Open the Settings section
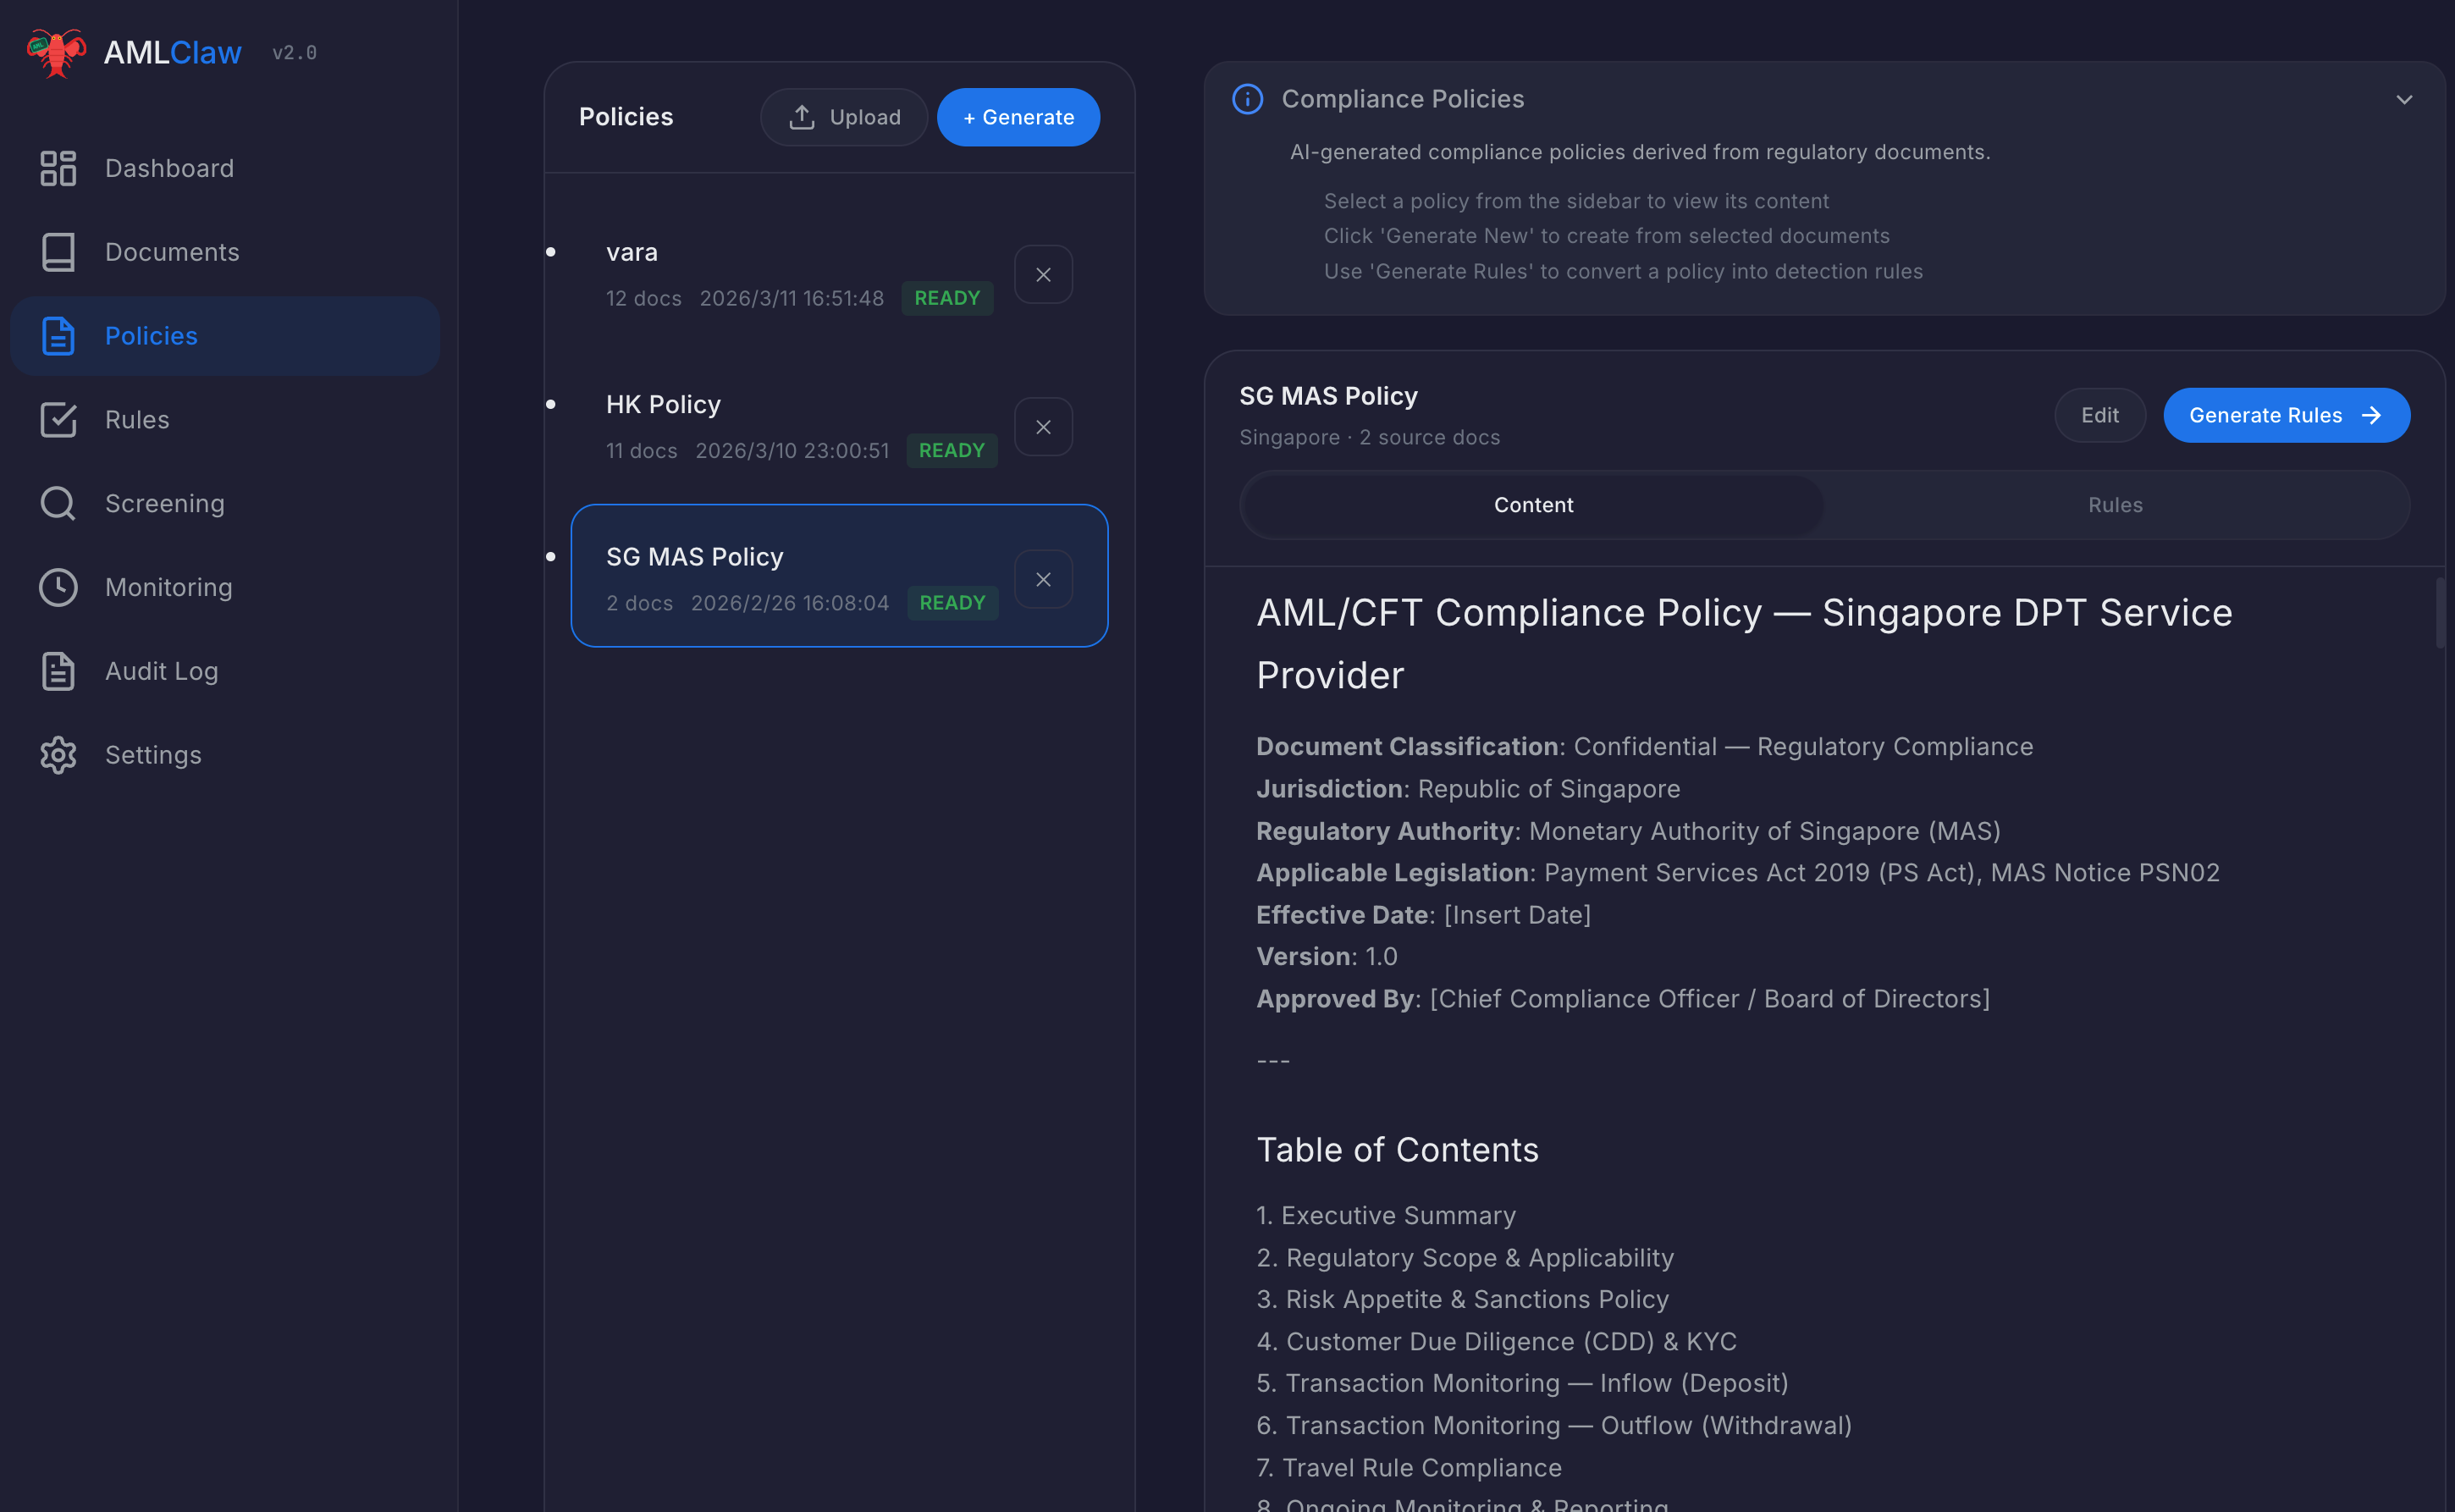 153,755
